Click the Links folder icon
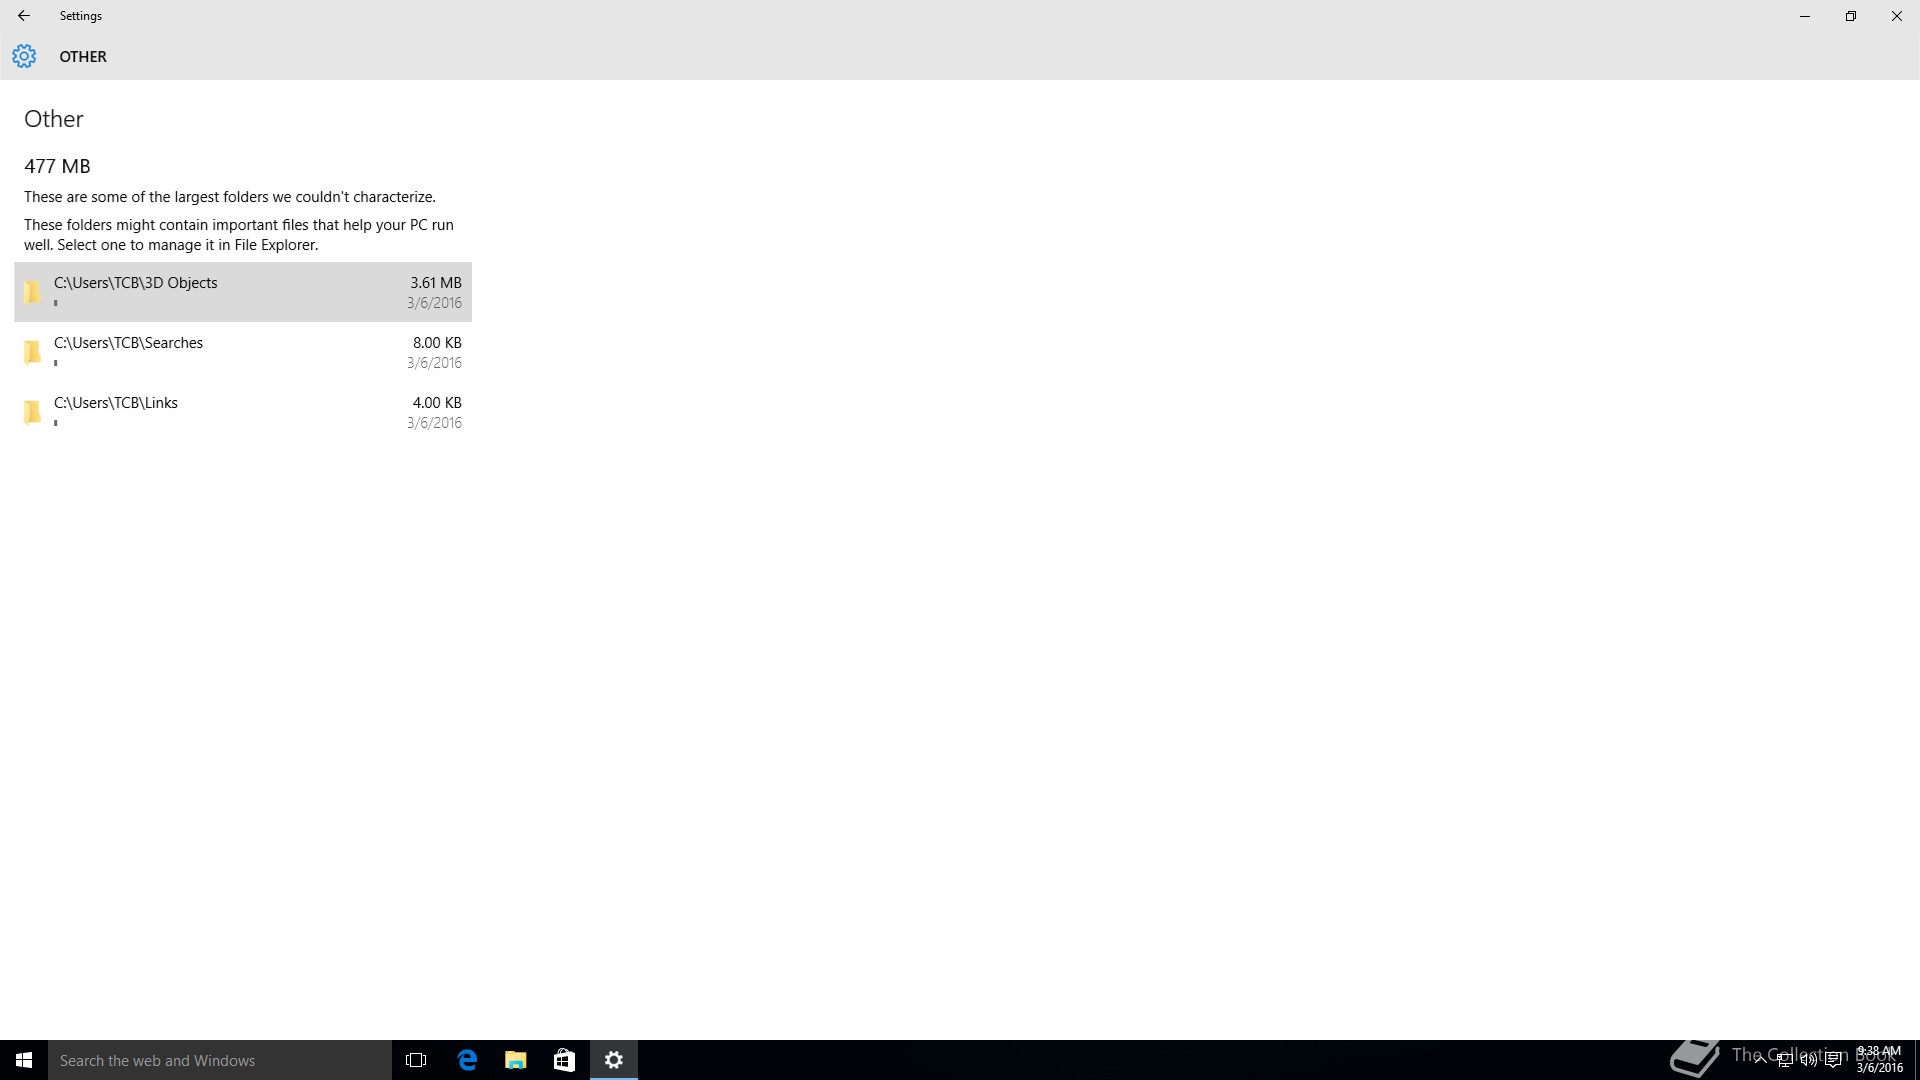 (x=33, y=412)
